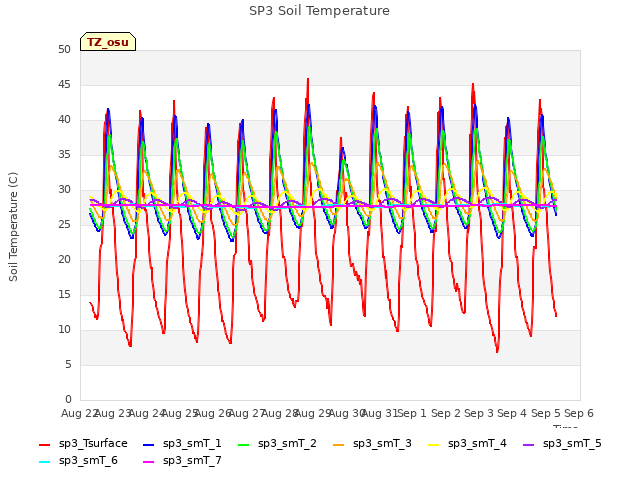Click the SP3 Soil Temperature chart title

tap(319, 11)
